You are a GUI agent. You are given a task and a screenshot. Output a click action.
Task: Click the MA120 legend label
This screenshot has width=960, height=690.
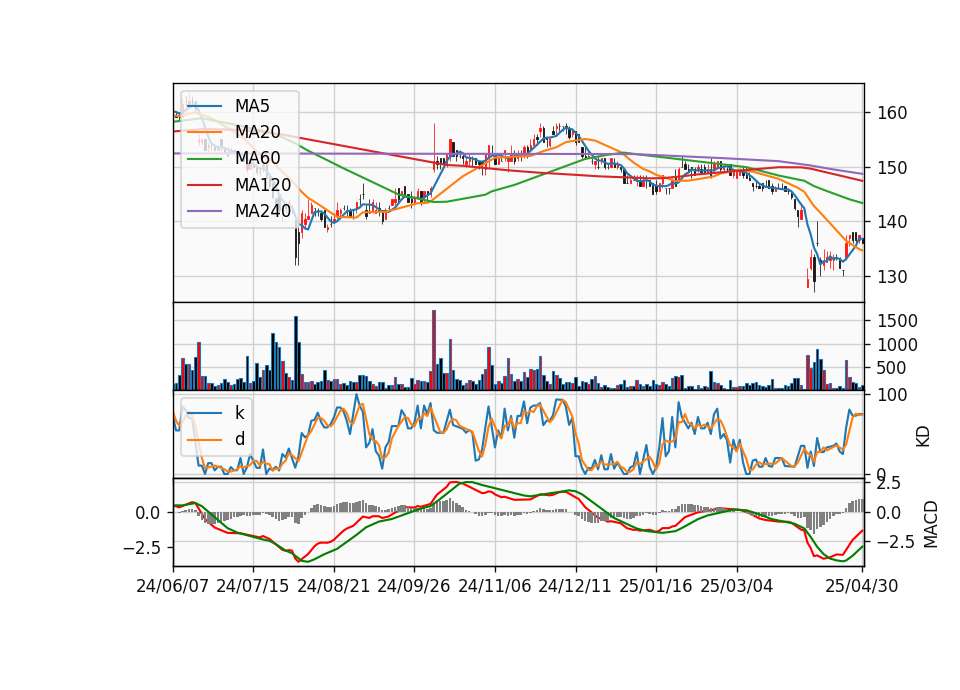(263, 185)
